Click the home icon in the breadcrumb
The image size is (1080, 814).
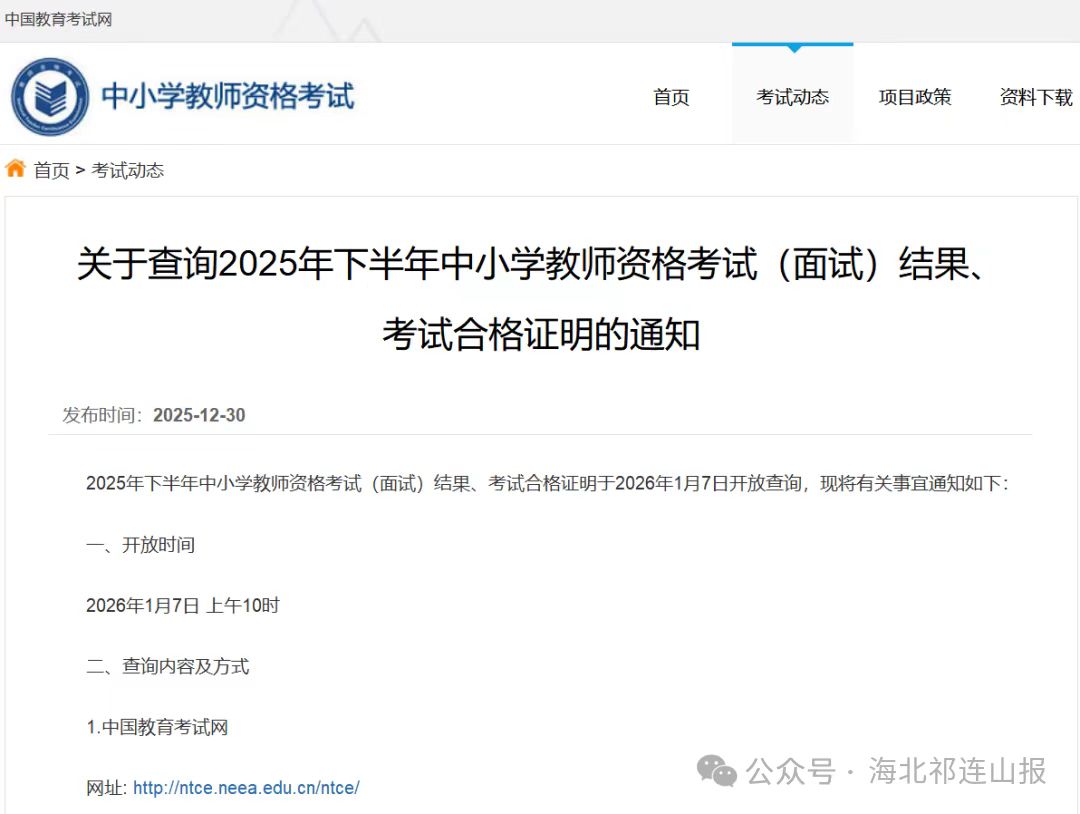tap(14, 168)
